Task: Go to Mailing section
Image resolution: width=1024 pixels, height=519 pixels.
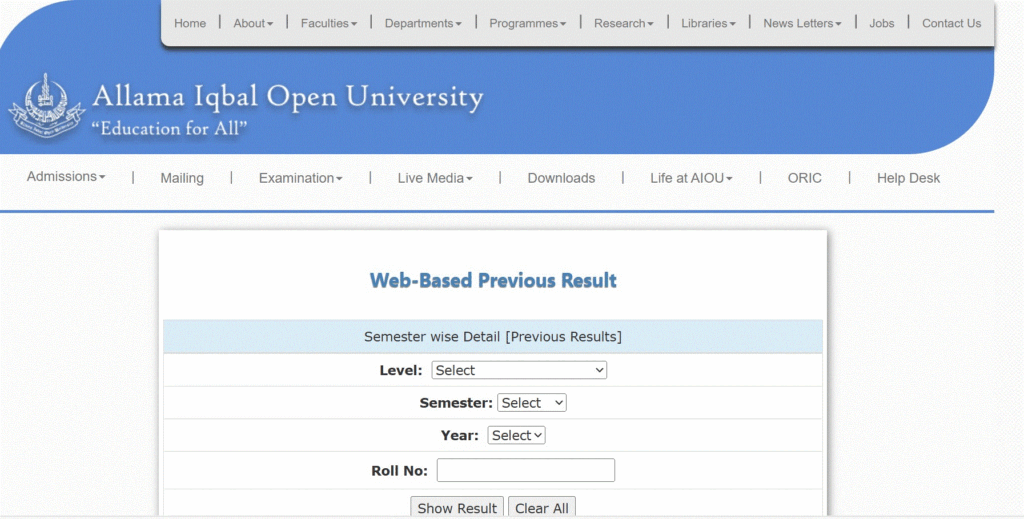Action: [182, 178]
